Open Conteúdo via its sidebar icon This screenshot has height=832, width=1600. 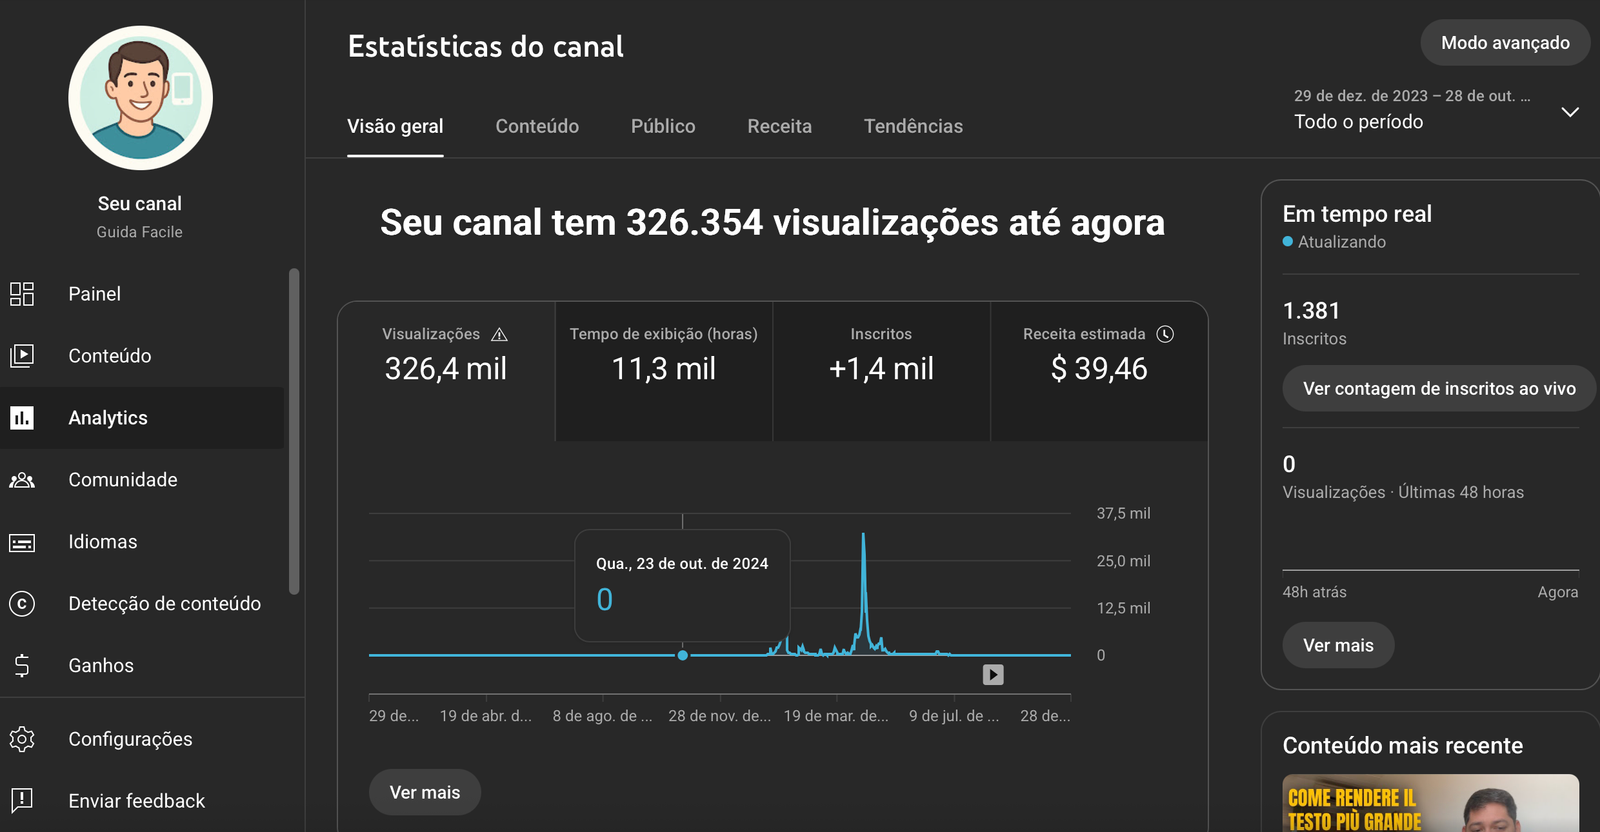pos(22,356)
